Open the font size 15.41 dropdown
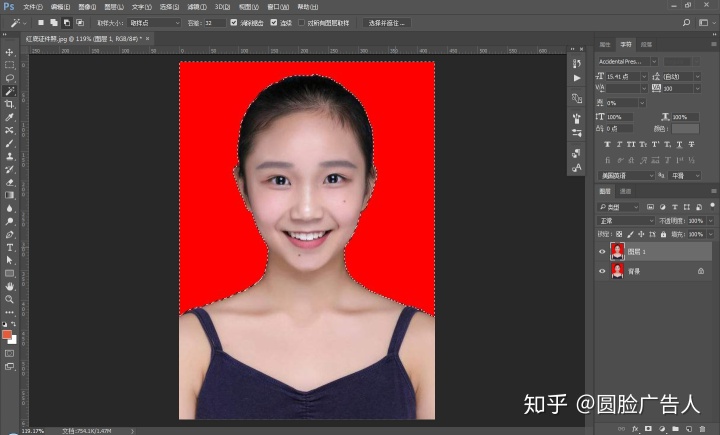The width and height of the screenshot is (720, 435). pyautogui.click(x=644, y=76)
